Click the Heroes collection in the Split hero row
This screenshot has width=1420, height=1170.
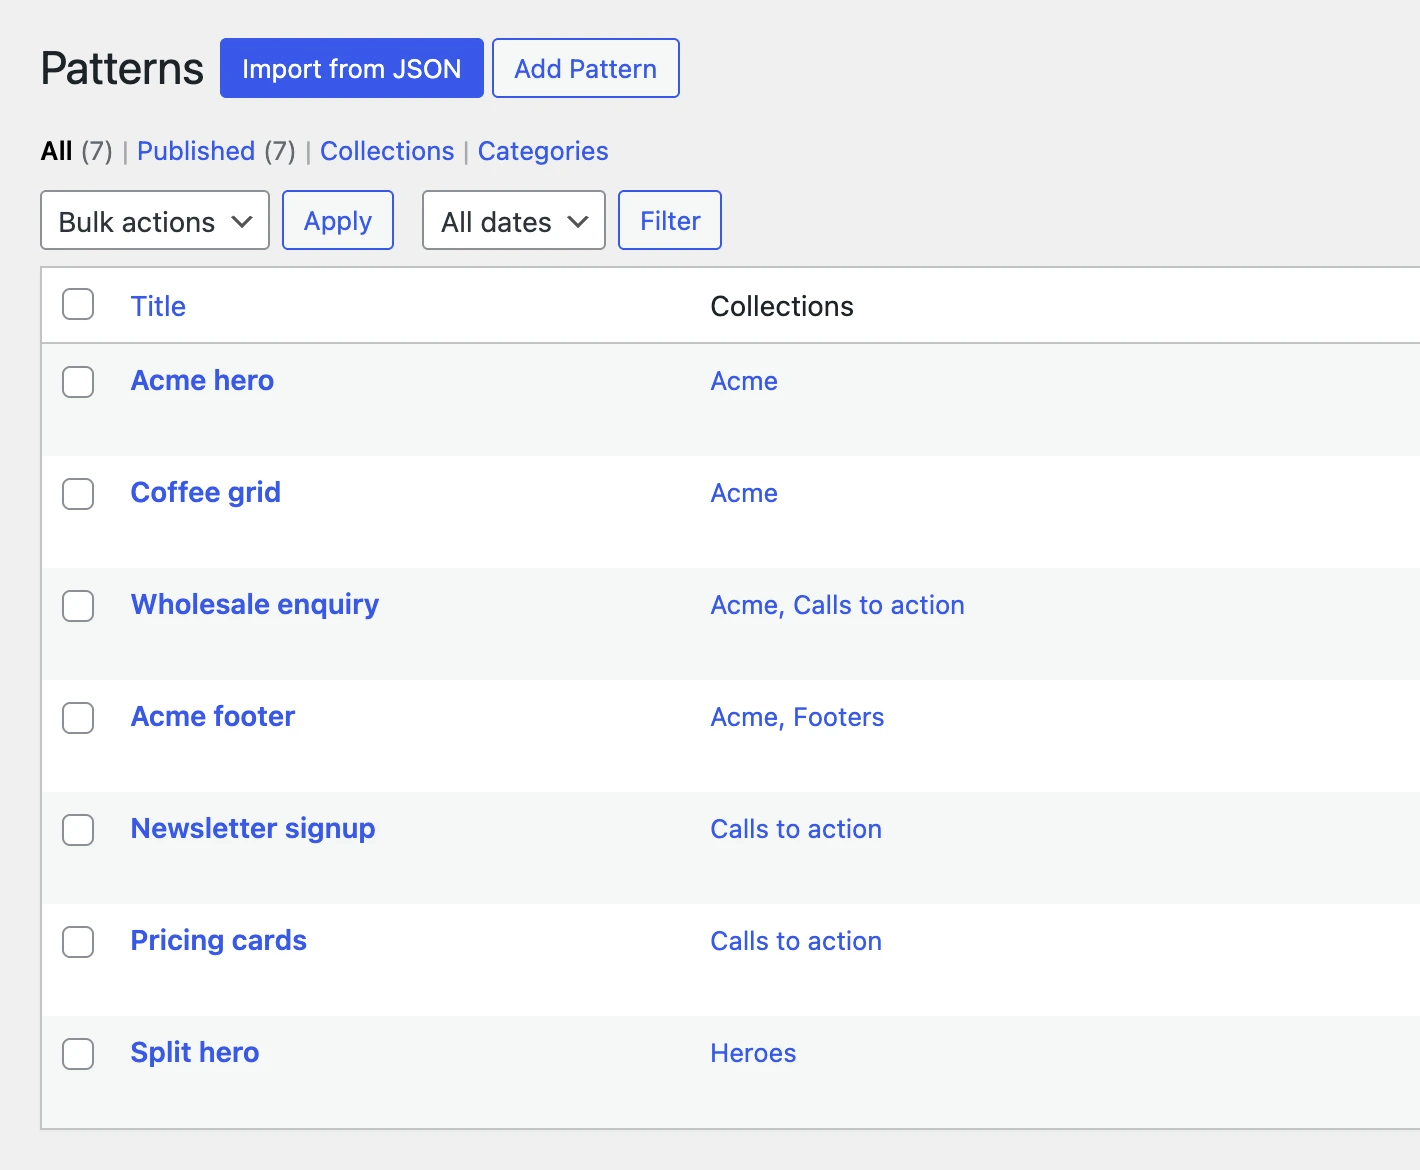(753, 1053)
